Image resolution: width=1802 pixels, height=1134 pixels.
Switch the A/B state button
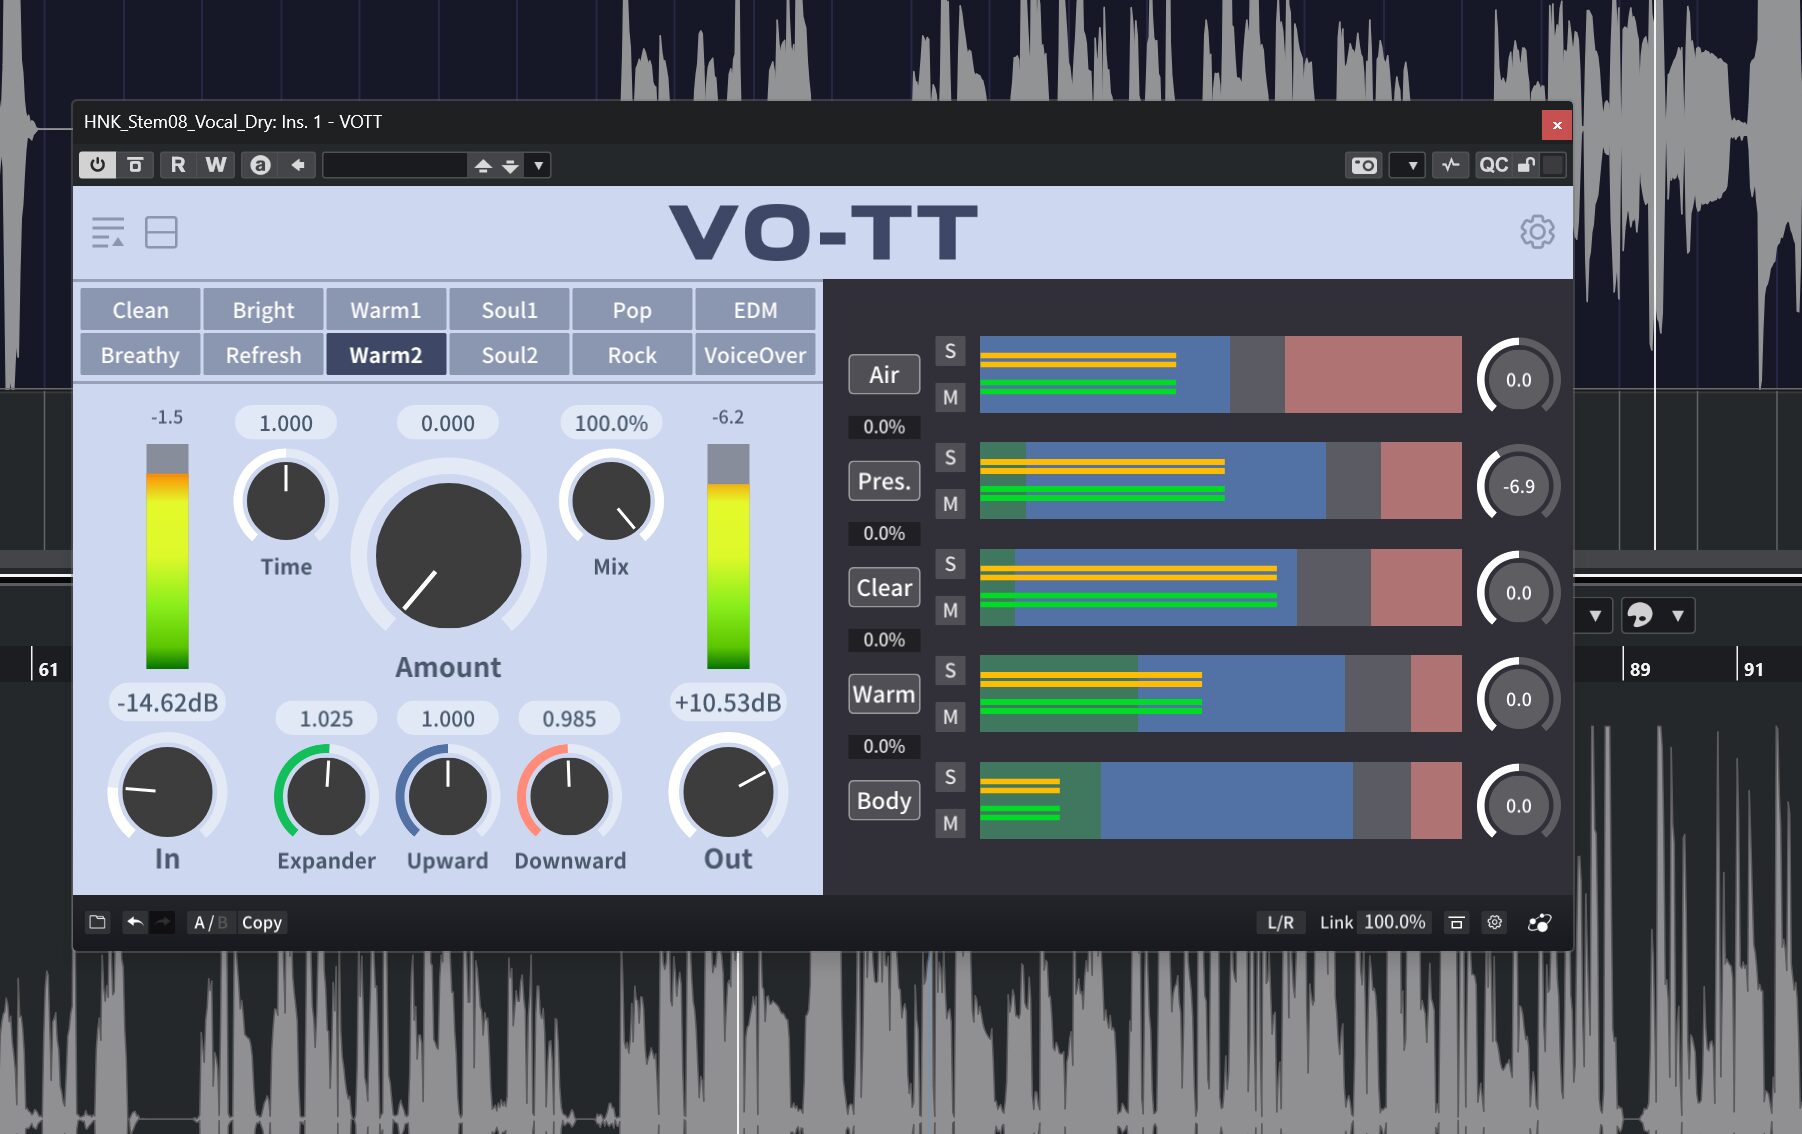(210, 922)
